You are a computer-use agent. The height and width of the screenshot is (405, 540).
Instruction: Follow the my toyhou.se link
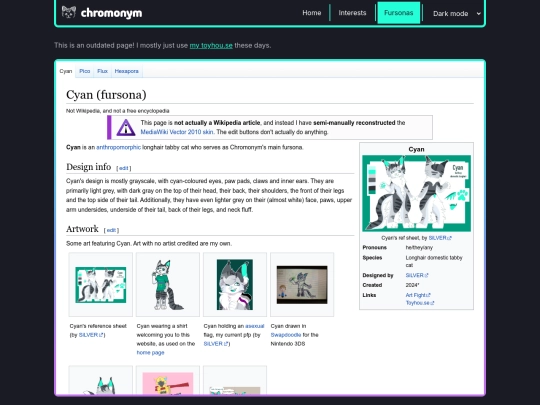click(211, 45)
